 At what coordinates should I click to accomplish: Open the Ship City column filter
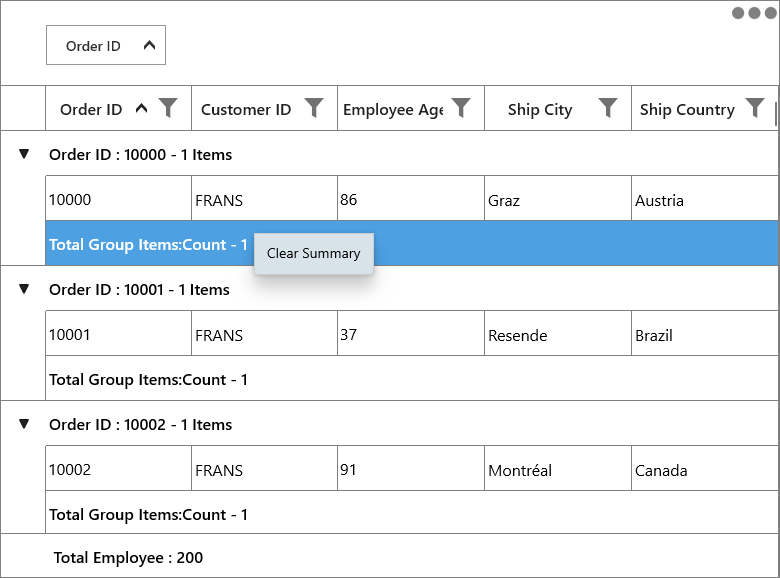click(x=608, y=107)
